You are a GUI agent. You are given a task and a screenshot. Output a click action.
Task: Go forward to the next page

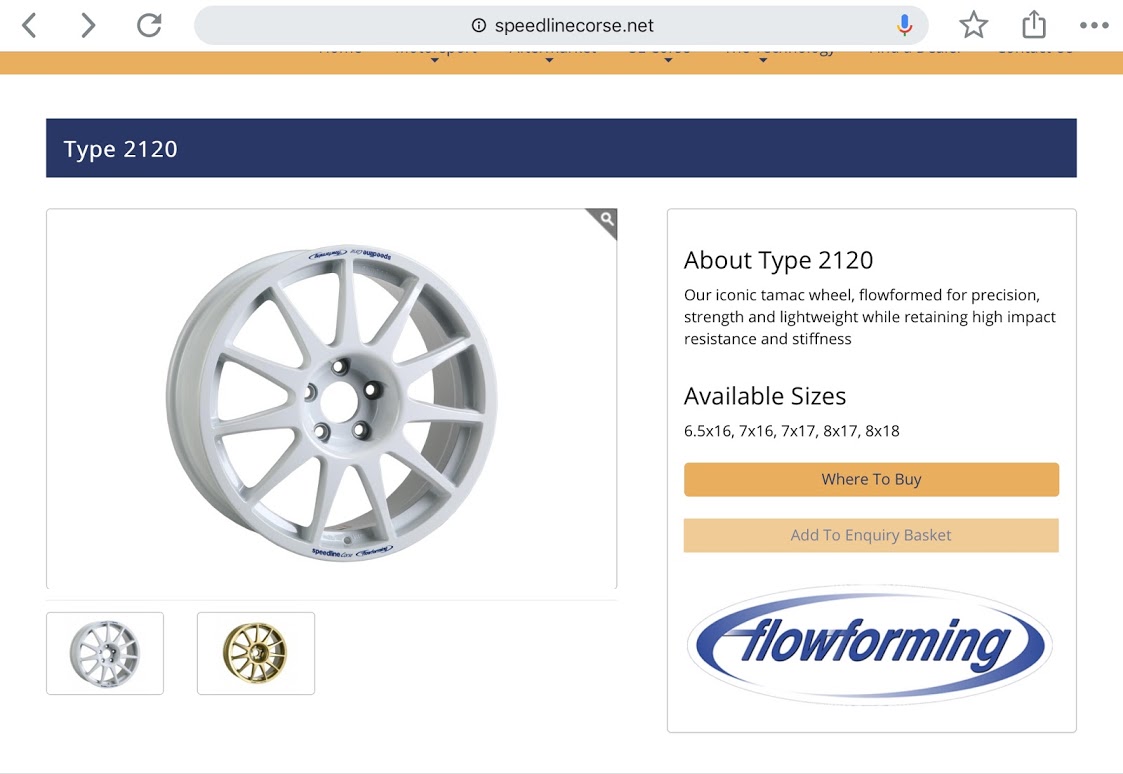(87, 26)
